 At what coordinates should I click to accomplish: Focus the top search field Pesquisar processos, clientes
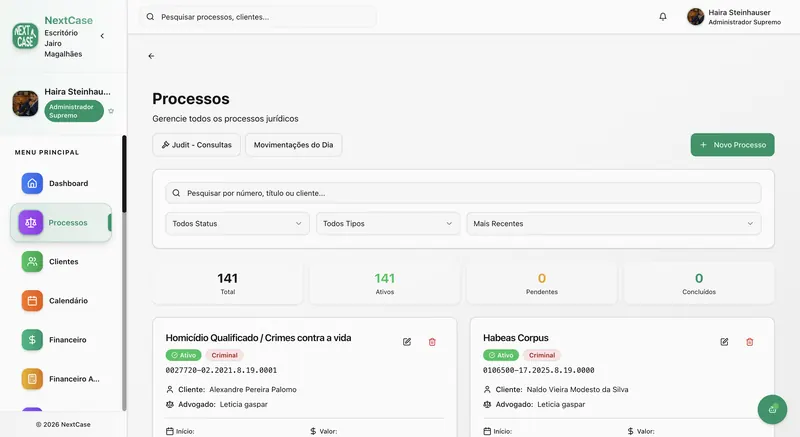click(258, 17)
